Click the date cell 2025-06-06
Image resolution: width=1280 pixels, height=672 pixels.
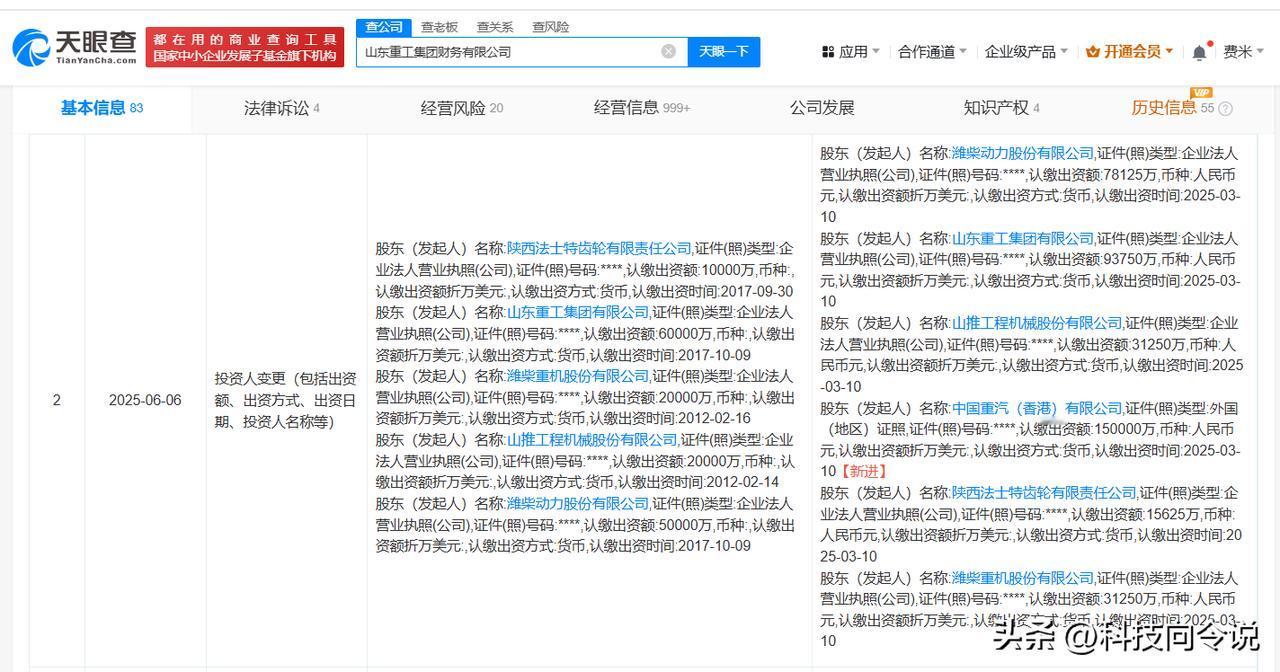tap(145, 400)
